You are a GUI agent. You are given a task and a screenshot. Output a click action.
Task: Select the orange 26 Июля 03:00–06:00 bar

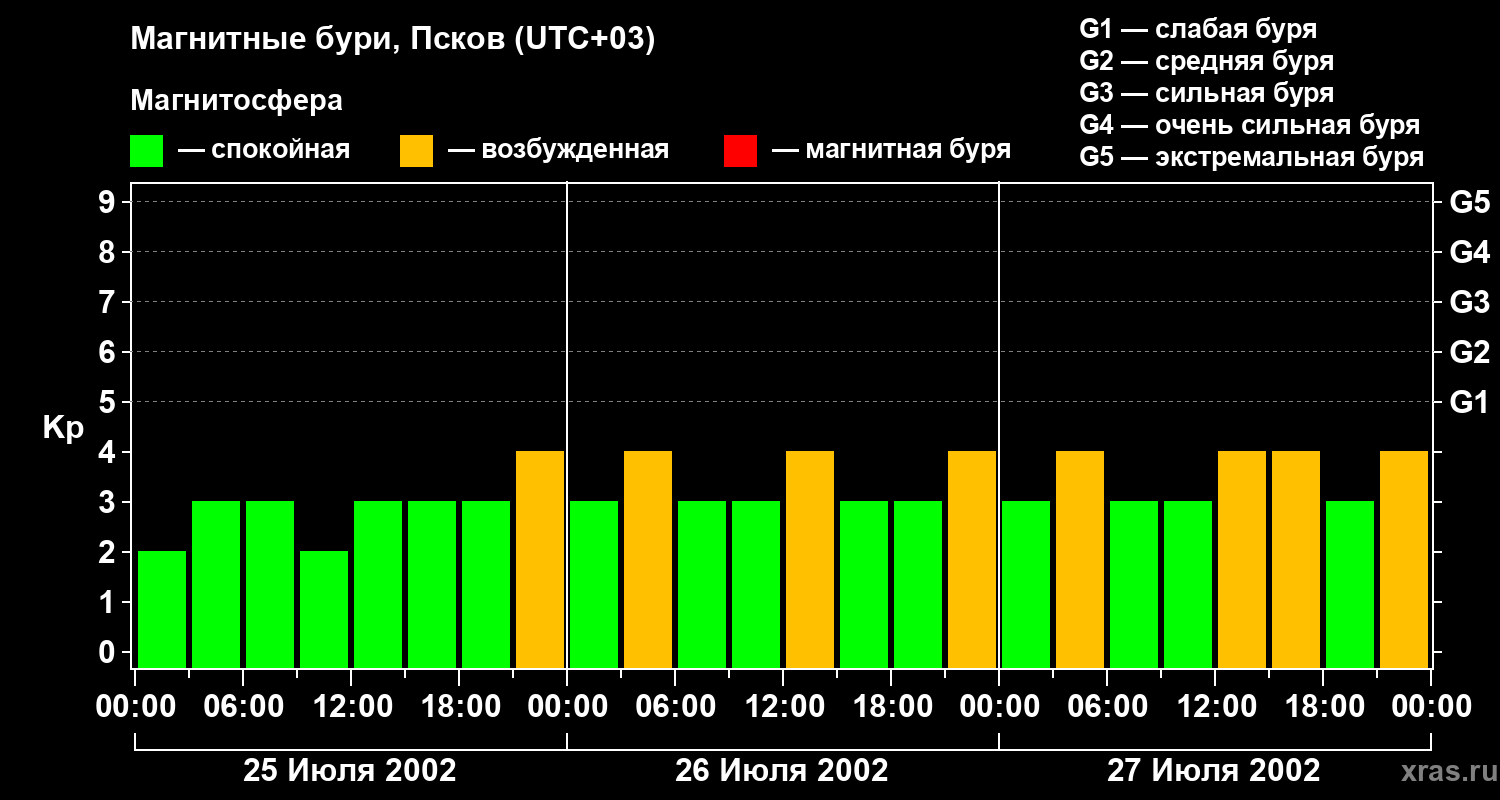click(648, 559)
